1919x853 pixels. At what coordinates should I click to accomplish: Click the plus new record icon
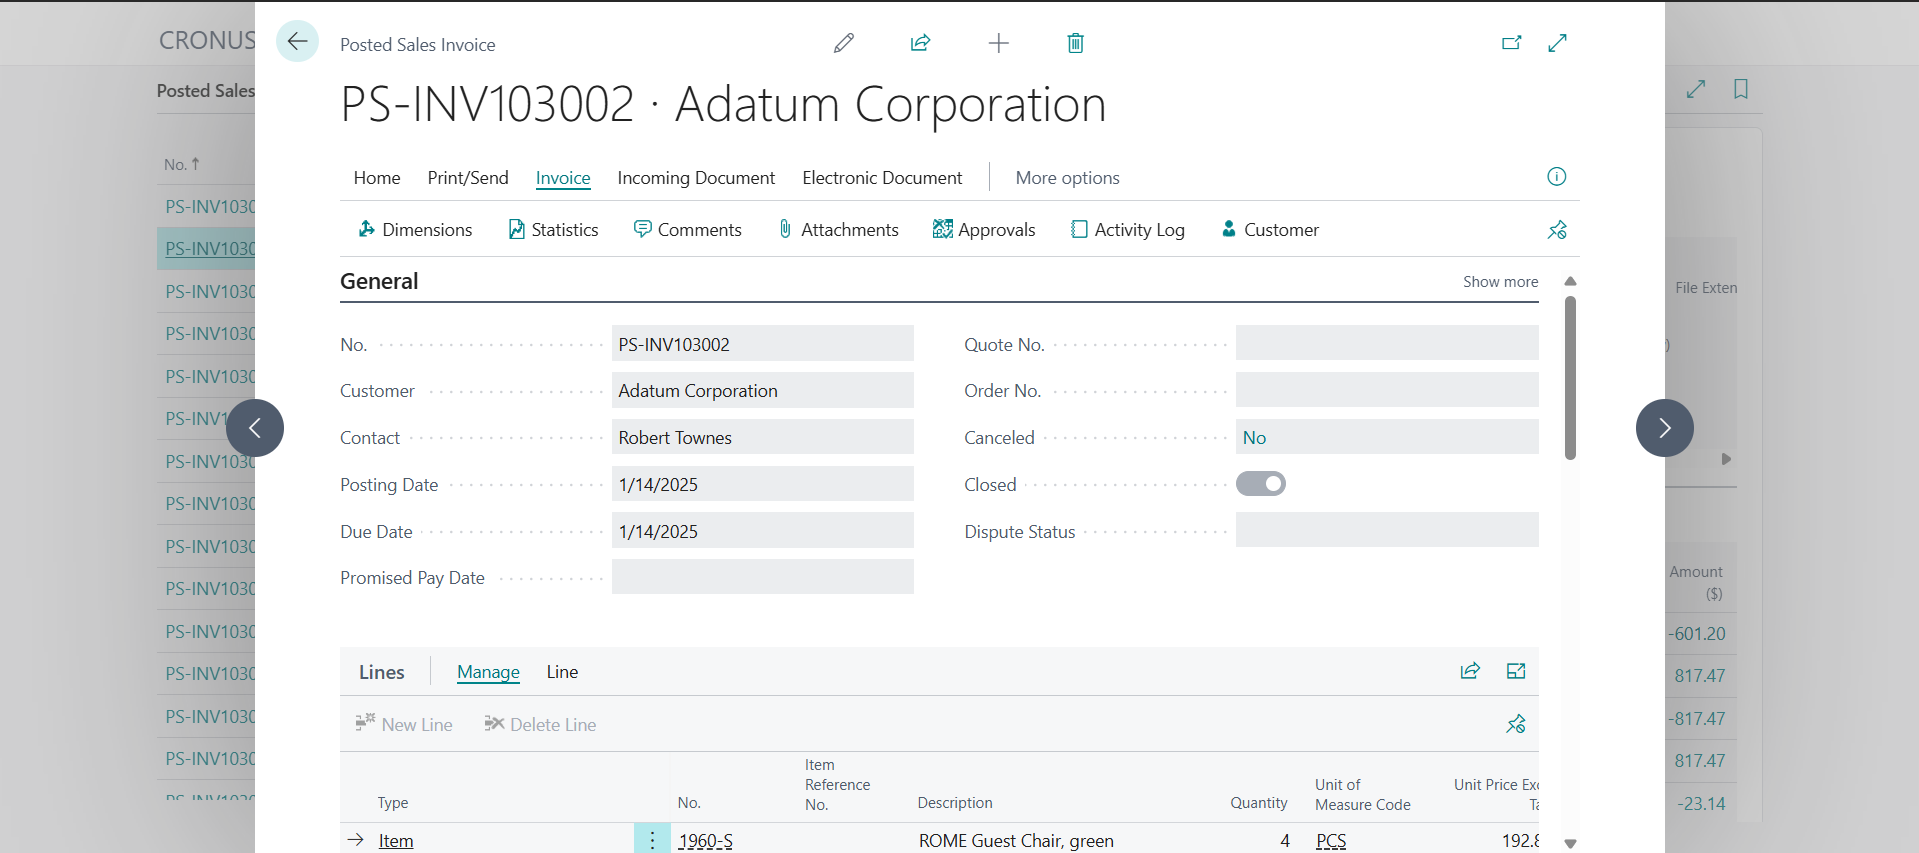click(x=998, y=43)
